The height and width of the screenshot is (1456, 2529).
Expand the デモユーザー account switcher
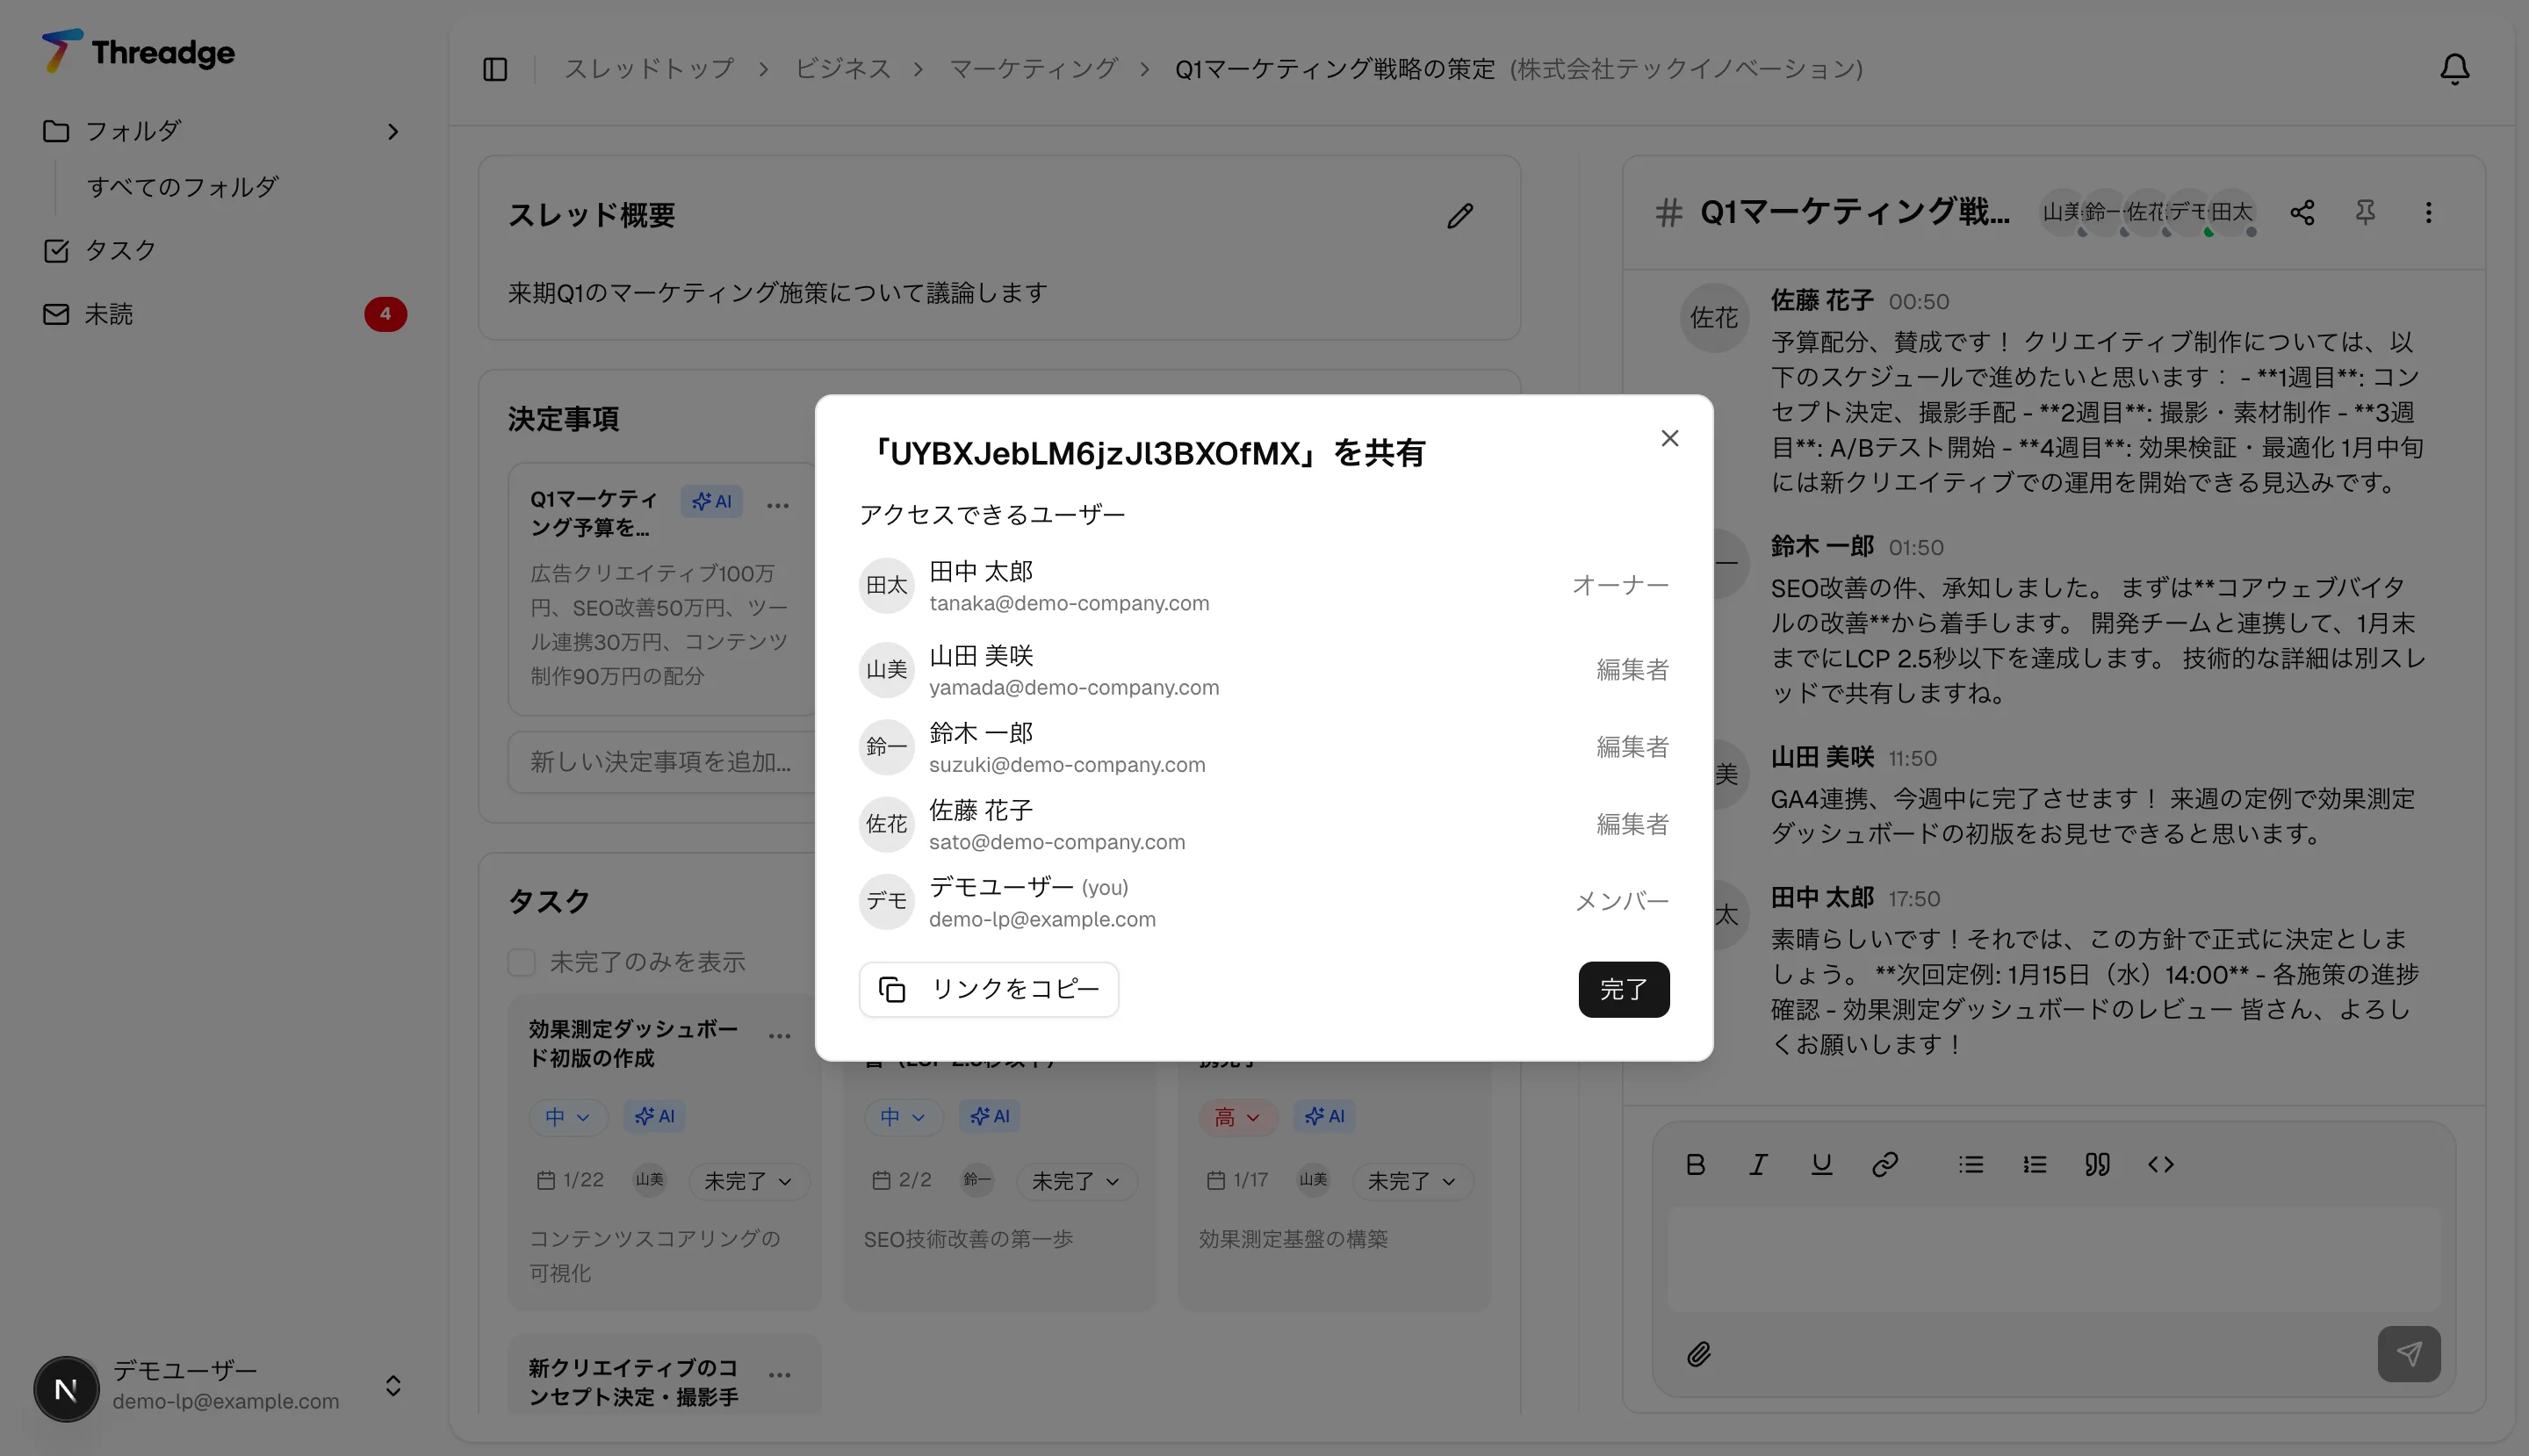(393, 1386)
